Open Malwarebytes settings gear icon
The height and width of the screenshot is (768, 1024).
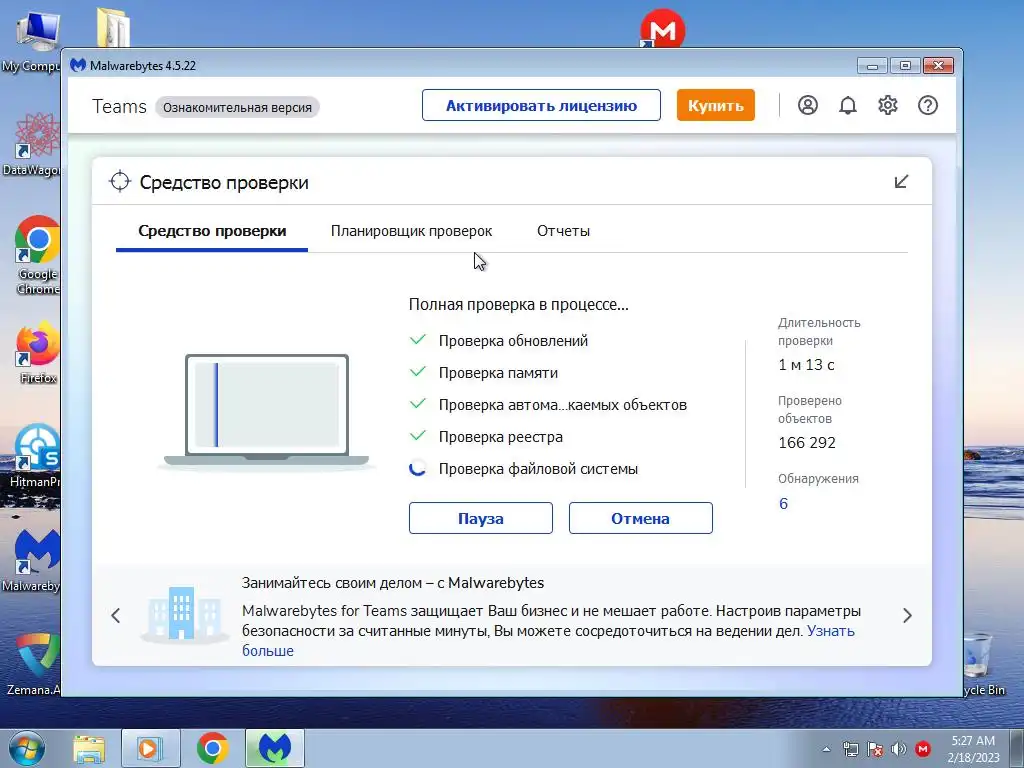point(888,105)
